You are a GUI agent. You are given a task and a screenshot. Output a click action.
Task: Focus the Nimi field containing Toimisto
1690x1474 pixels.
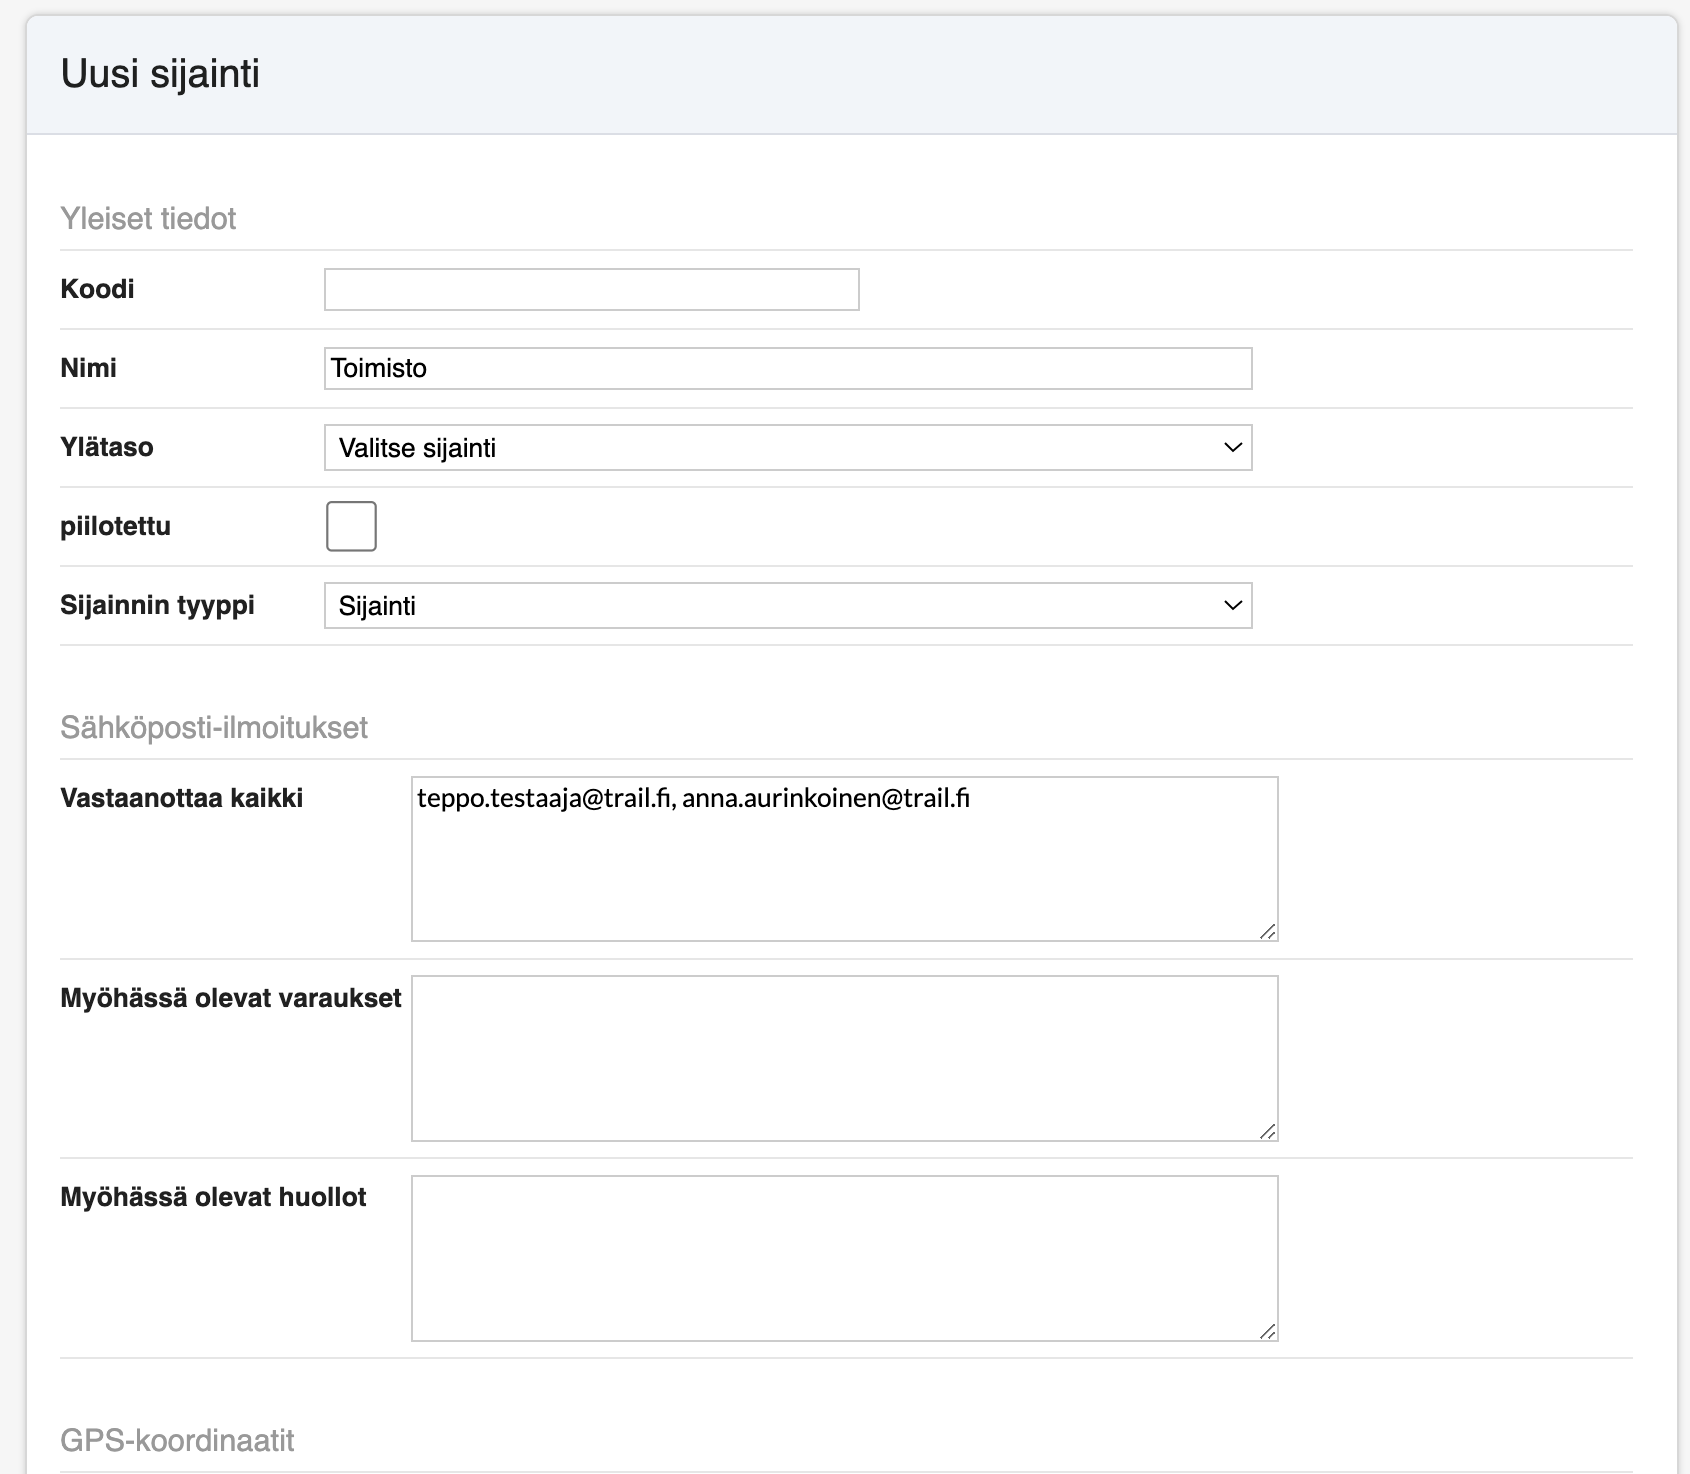coord(787,369)
